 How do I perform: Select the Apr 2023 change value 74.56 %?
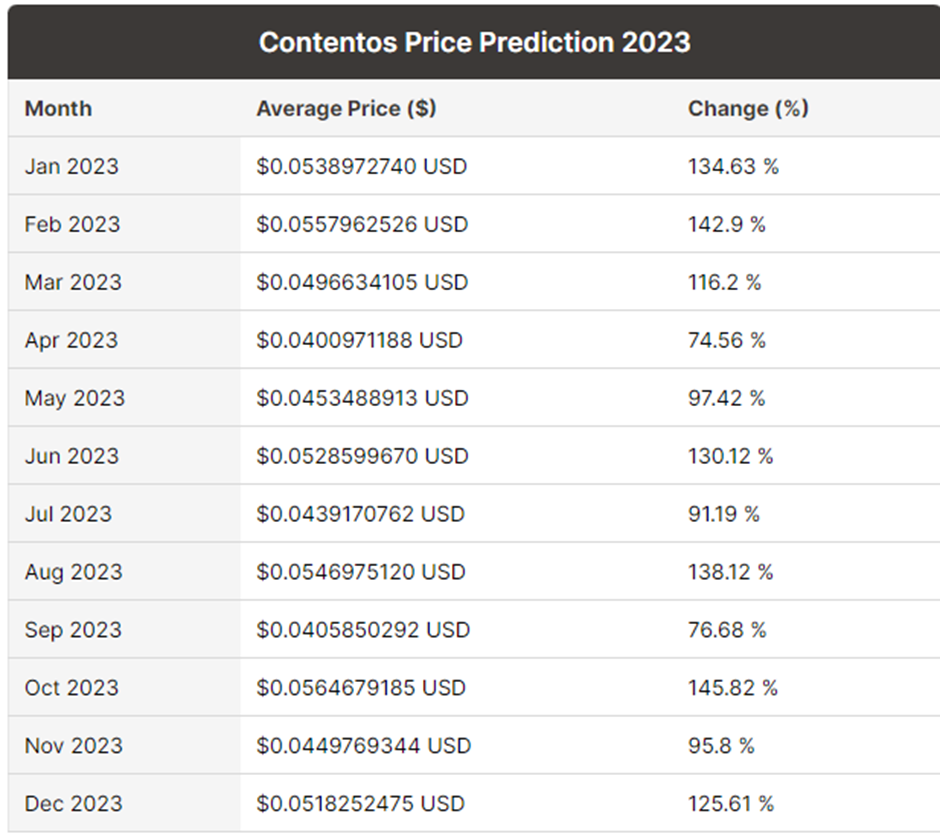[727, 340]
